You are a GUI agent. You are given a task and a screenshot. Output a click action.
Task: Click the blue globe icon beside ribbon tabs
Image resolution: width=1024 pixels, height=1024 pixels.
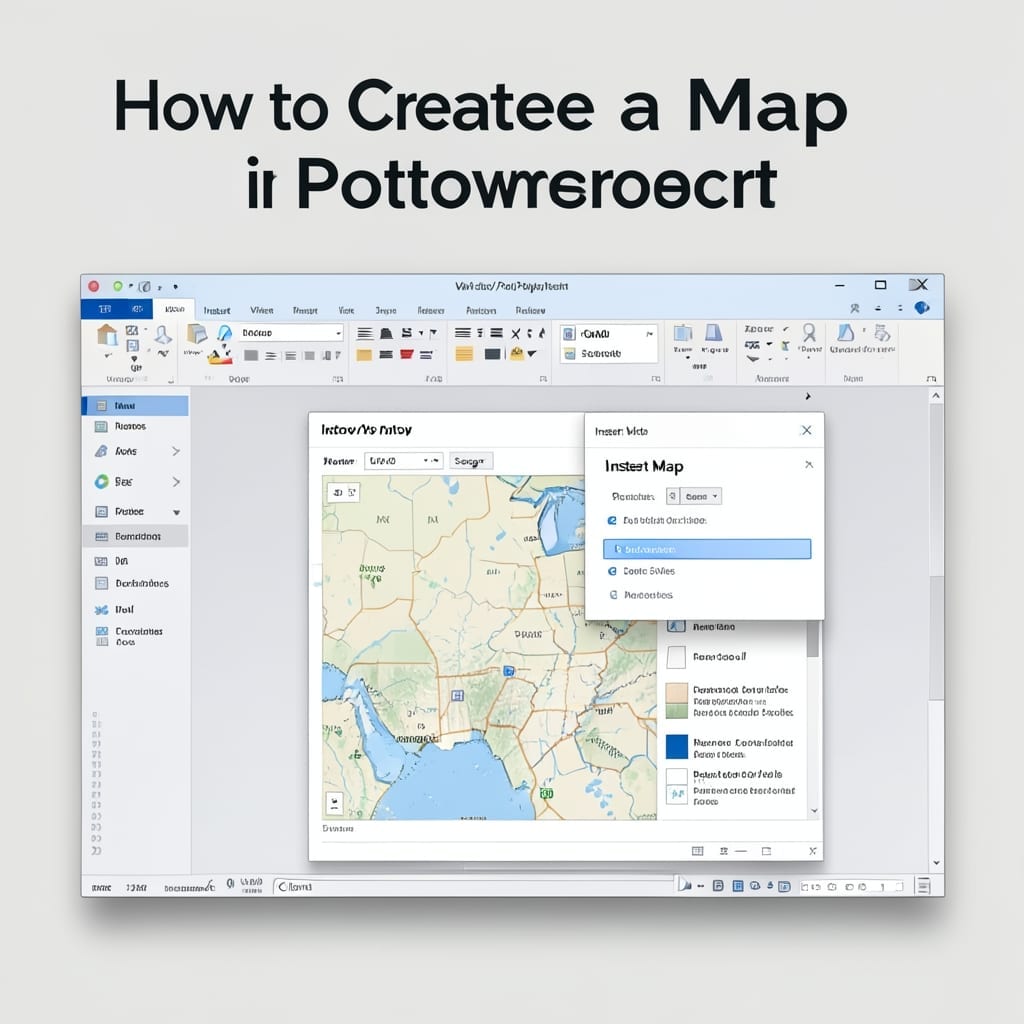click(921, 308)
